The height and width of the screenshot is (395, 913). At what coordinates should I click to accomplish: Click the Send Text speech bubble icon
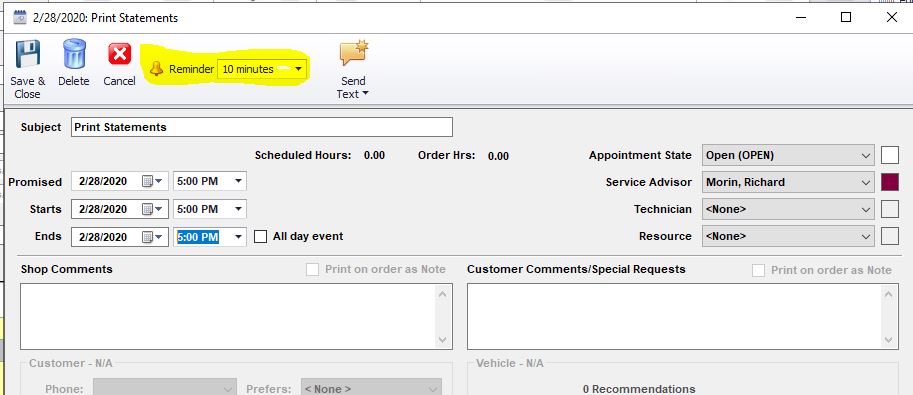(354, 53)
